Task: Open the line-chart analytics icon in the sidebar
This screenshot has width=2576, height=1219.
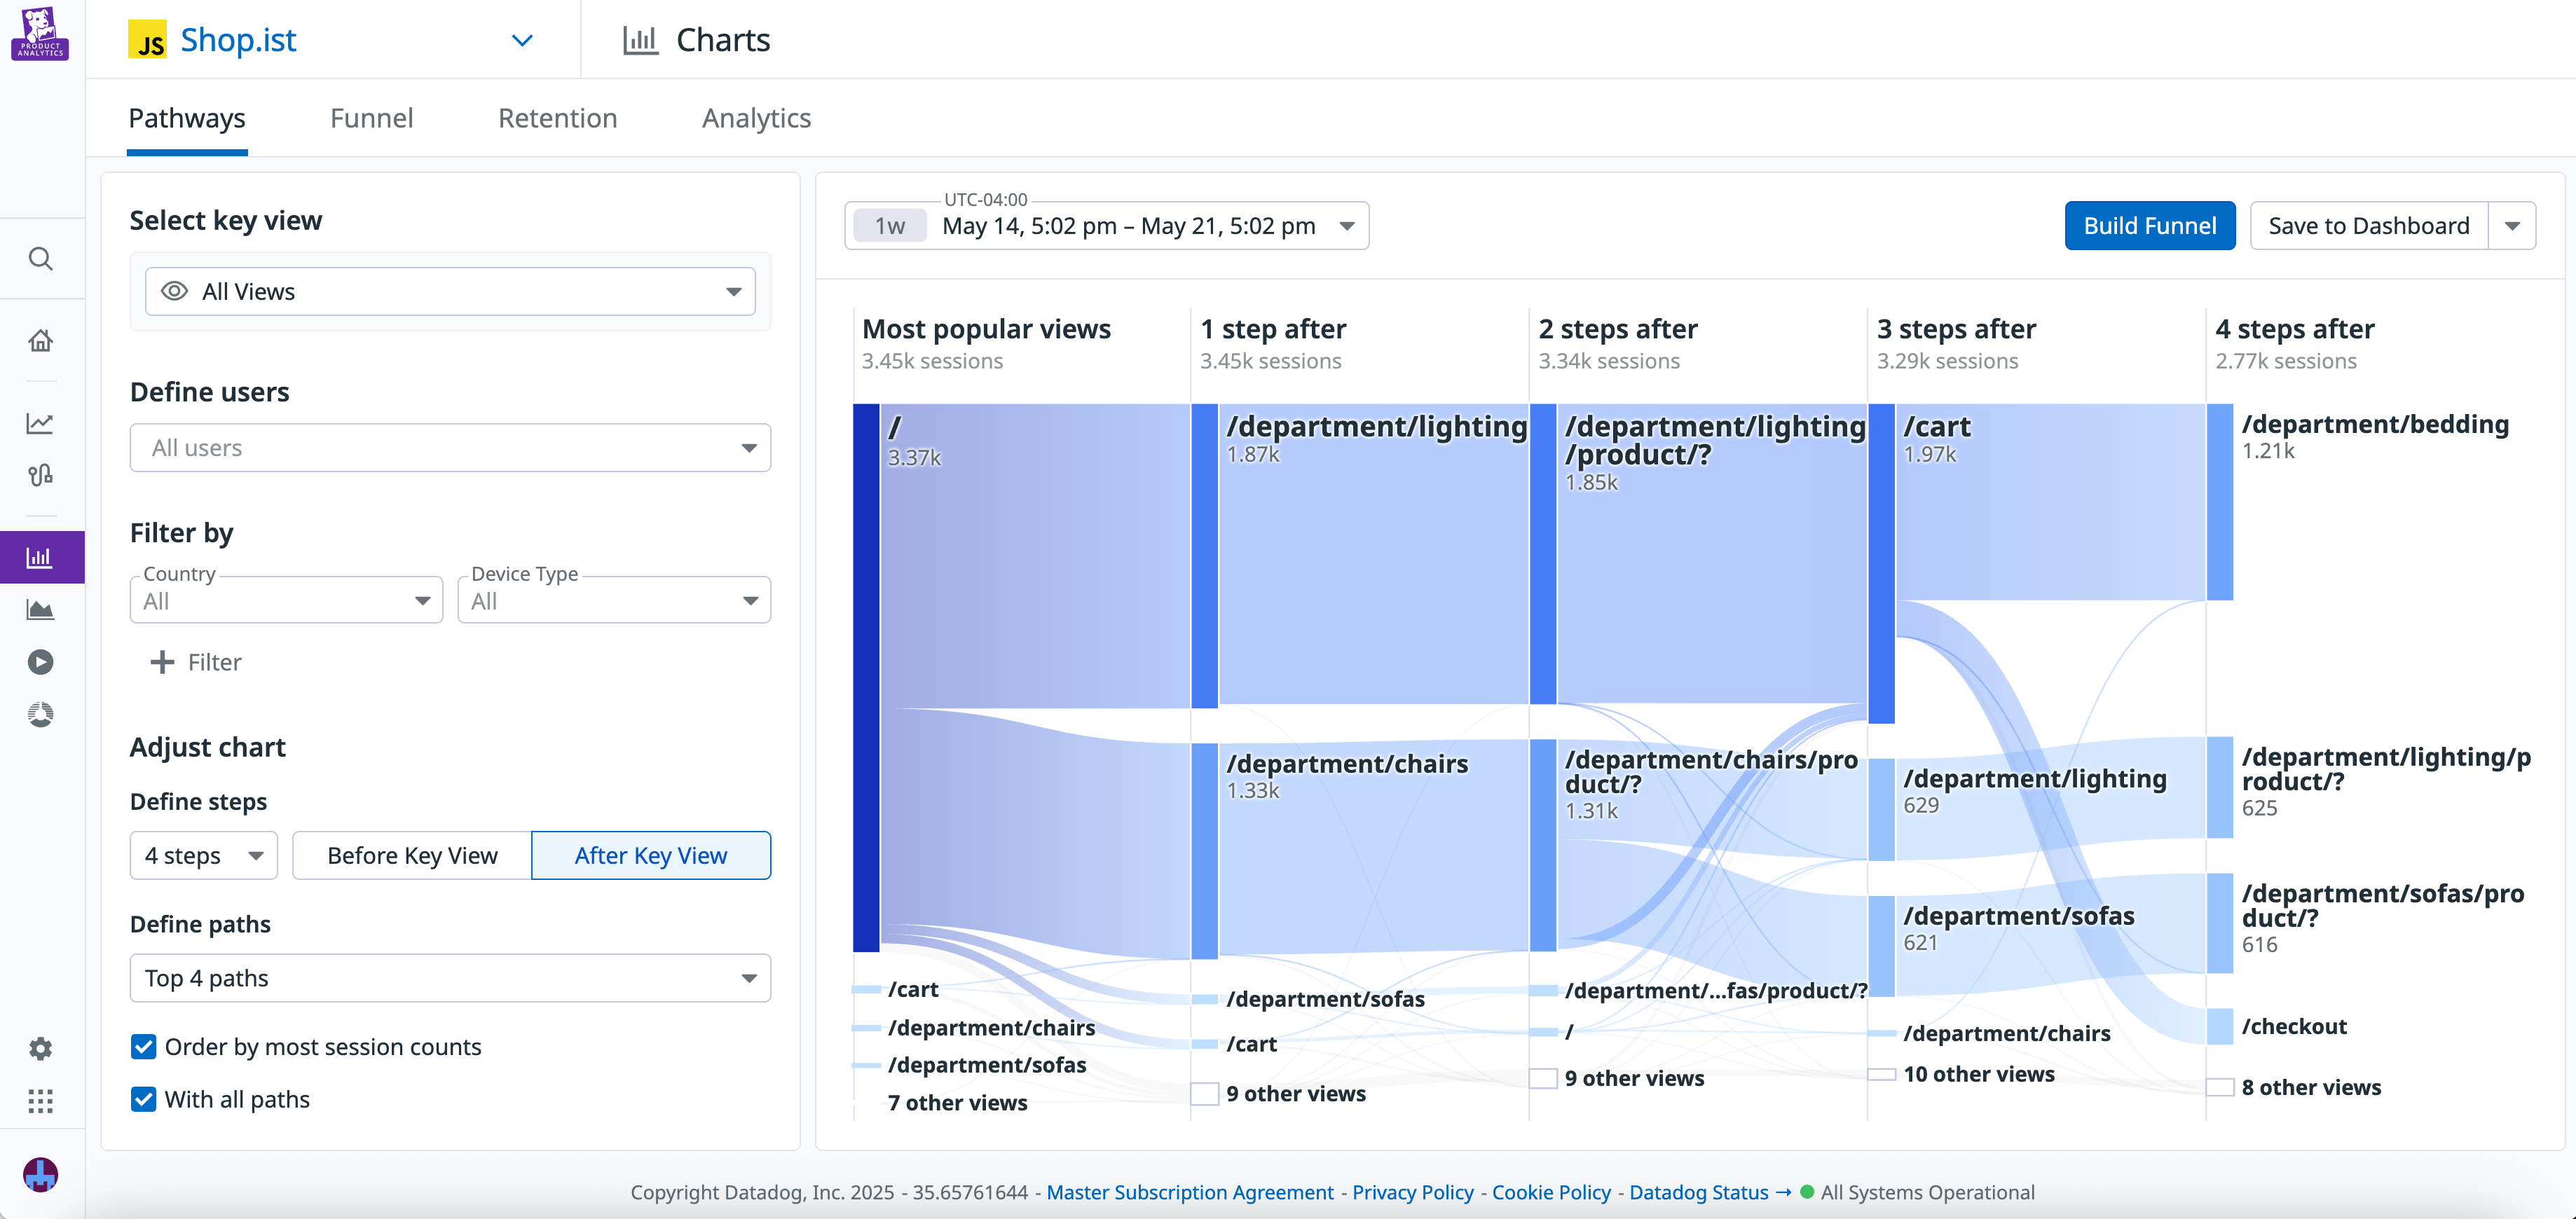Action: pos(41,423)
